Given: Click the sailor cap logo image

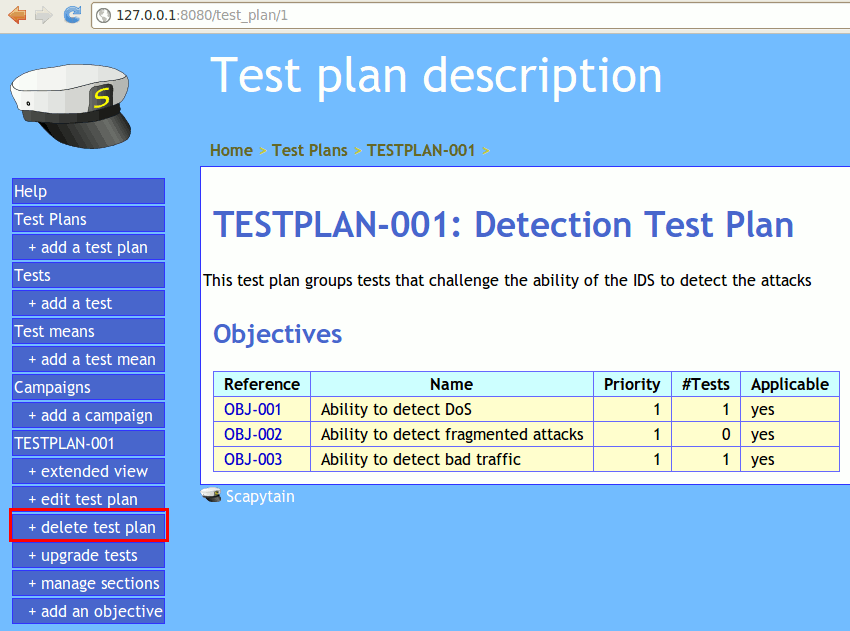Looking at the screenshot, I should pos(74,99).
